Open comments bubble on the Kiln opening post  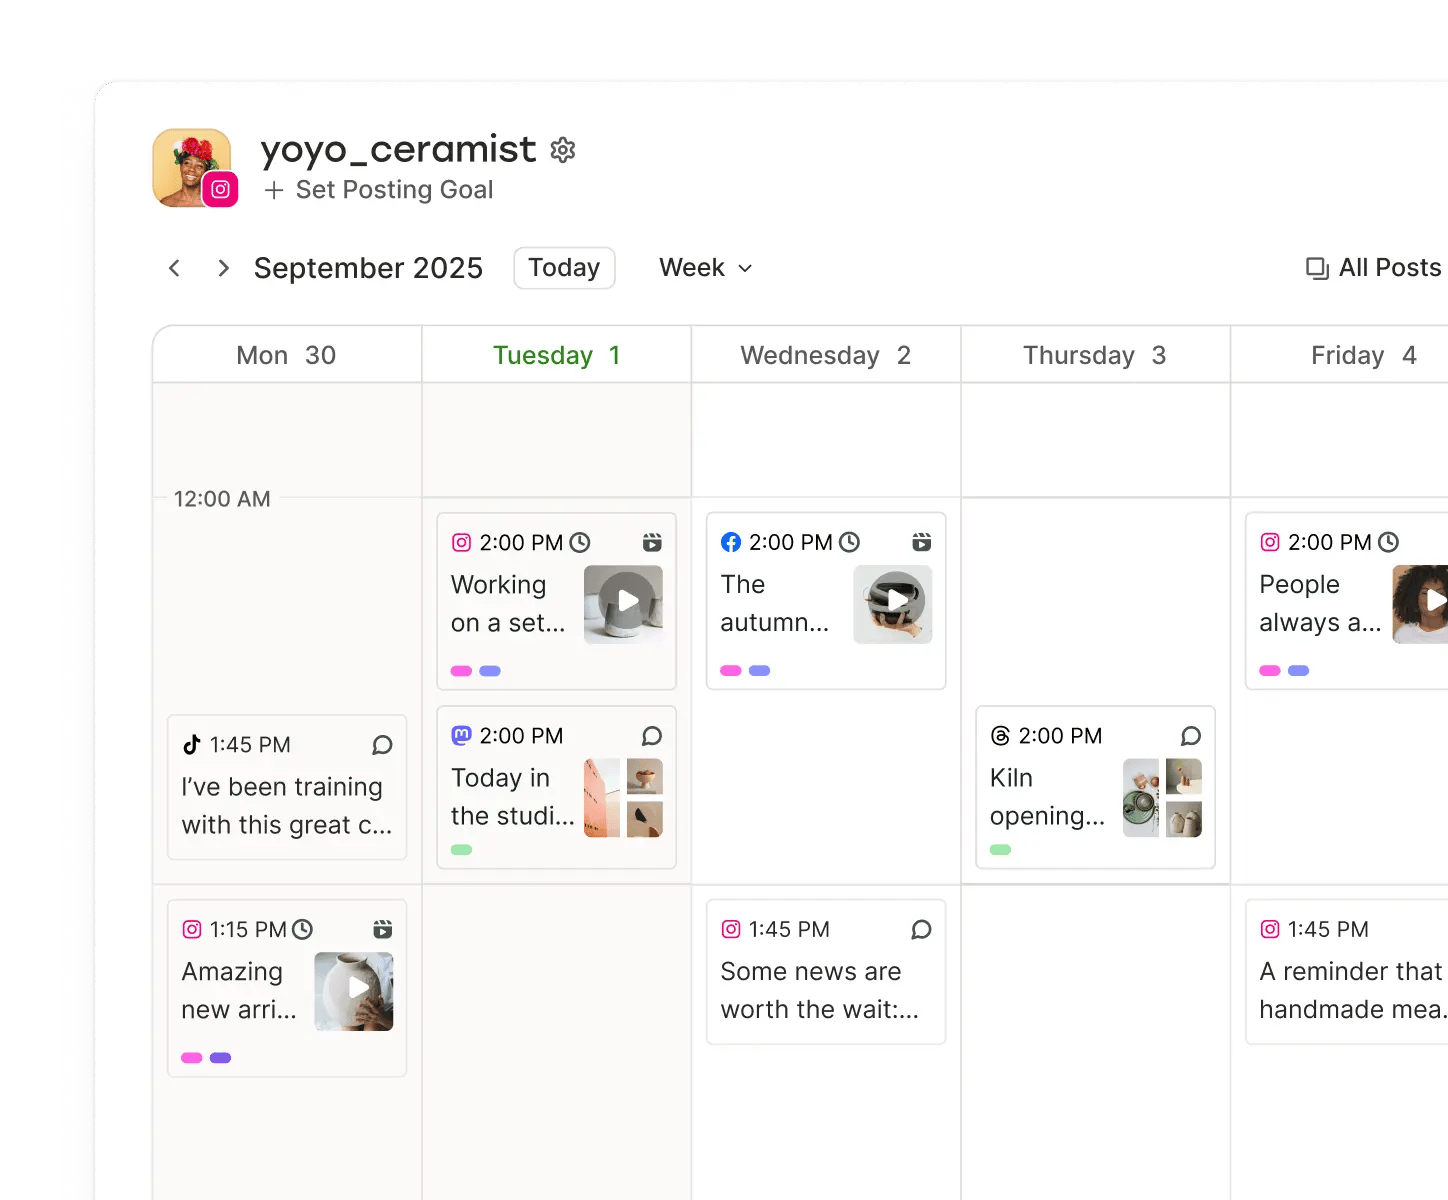pyautogui.click(x=1190, y=736)
